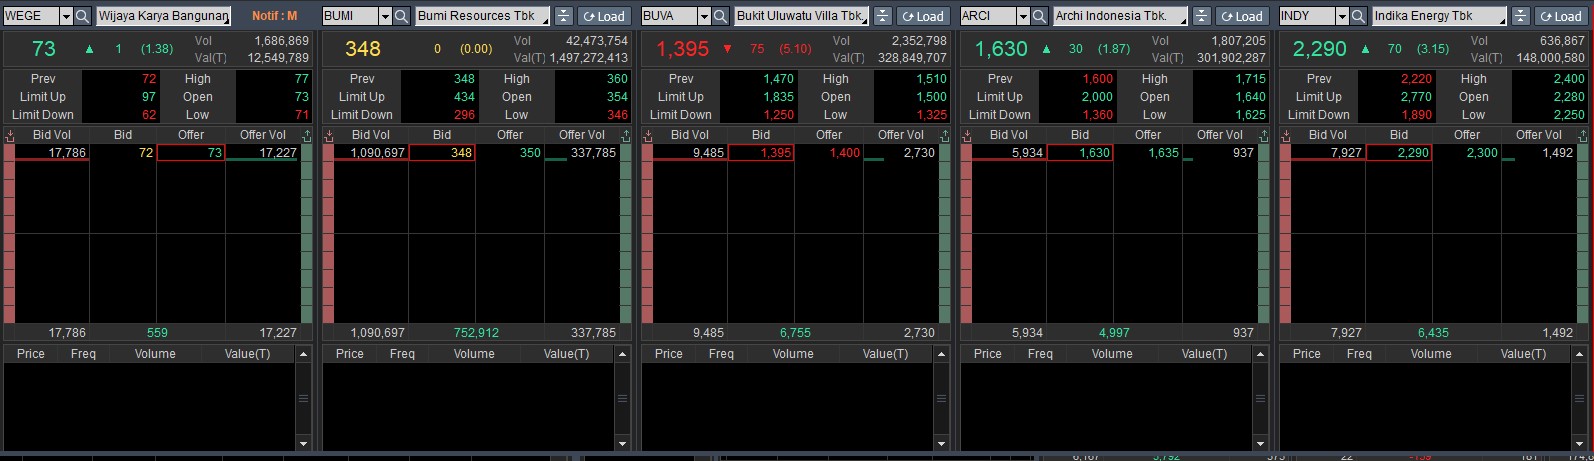Click scrollbar grip in BUMI trade list
The height and width of the screenshot is (461, 1594).
coord(622,398)
